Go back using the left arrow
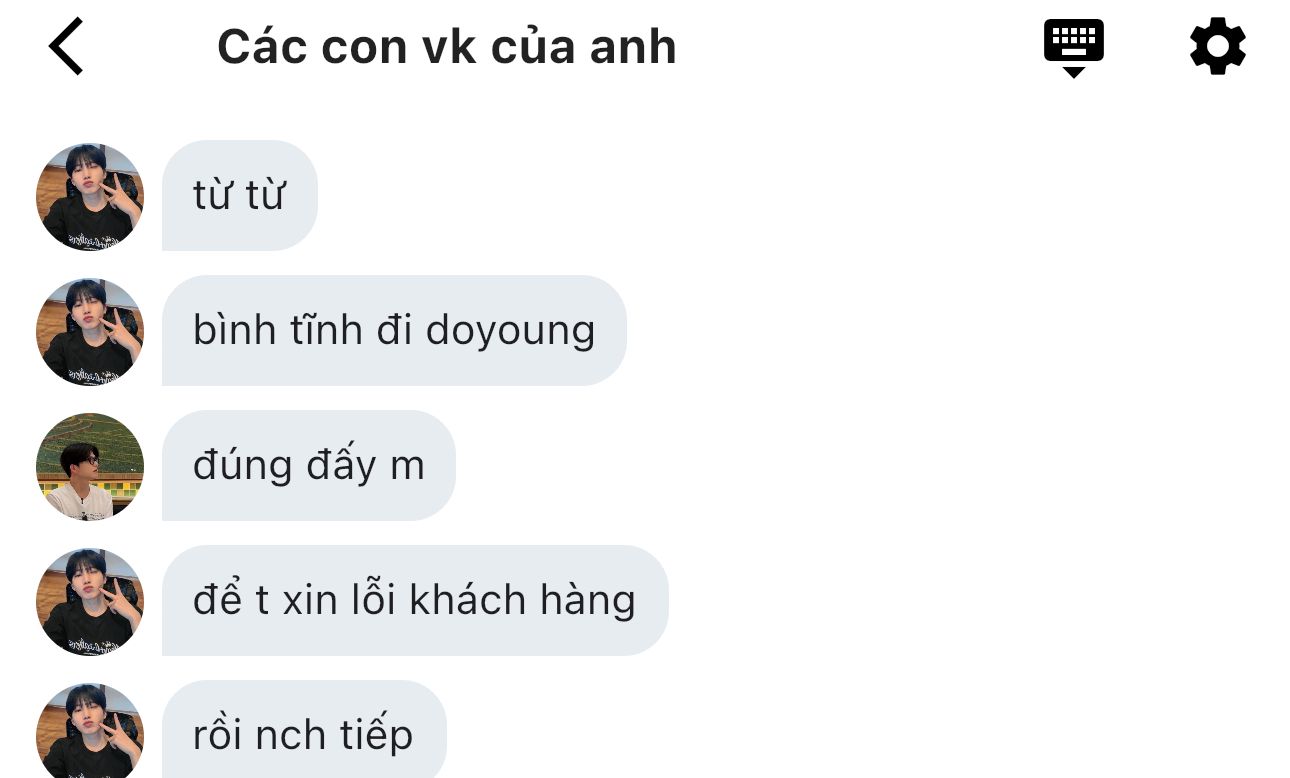This screenshot has width=1290, height=778. [x=66, y=46]
